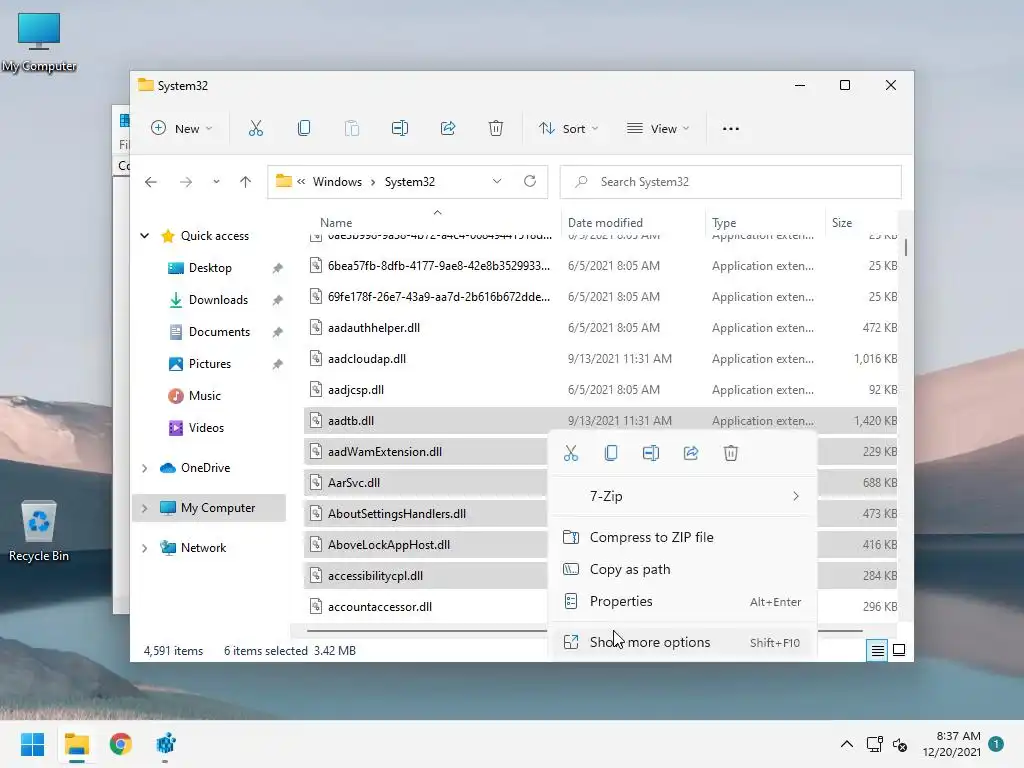Choose Copy as path
The image size is (1024, 768).
coord(682,569)
